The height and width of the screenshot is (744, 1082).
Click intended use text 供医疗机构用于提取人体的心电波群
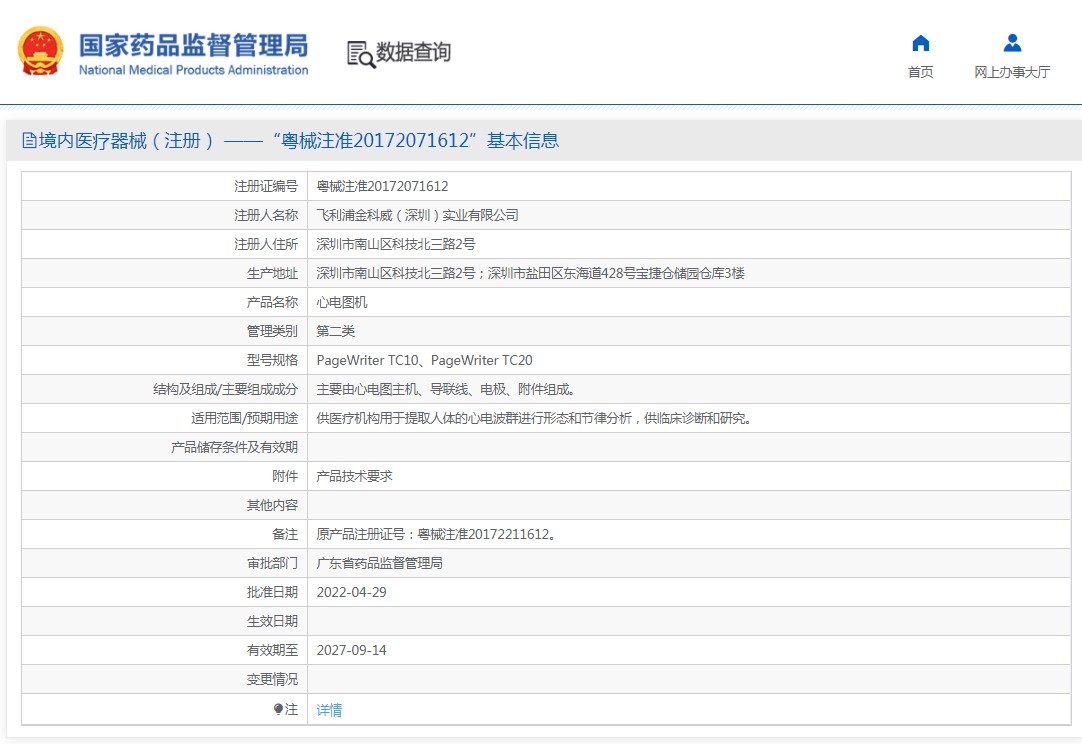534,418
